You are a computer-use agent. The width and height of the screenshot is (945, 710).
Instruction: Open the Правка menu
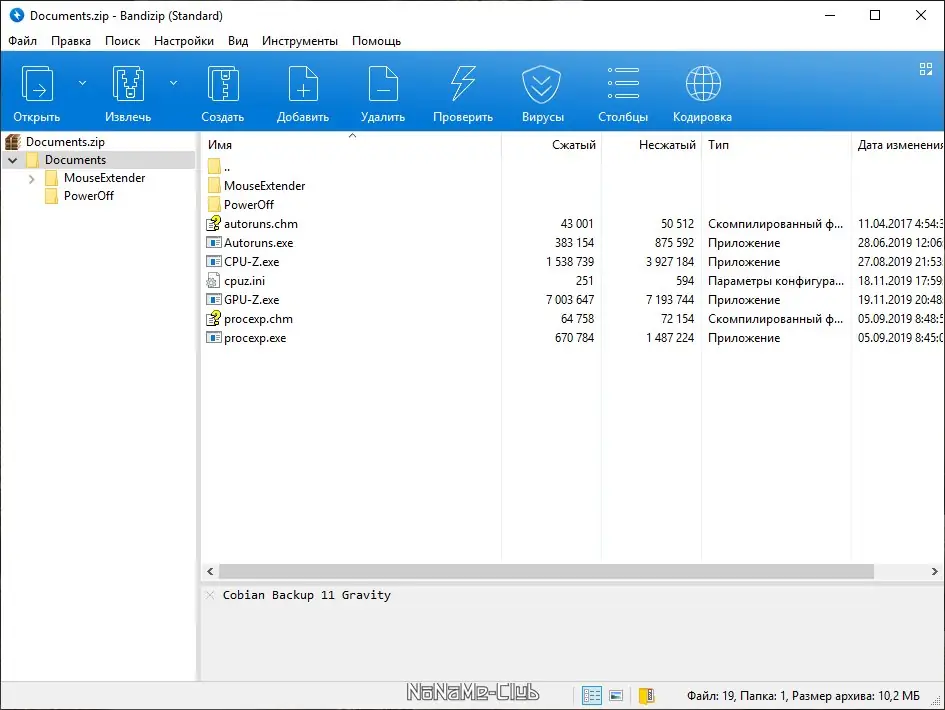(x=71, y=41)
